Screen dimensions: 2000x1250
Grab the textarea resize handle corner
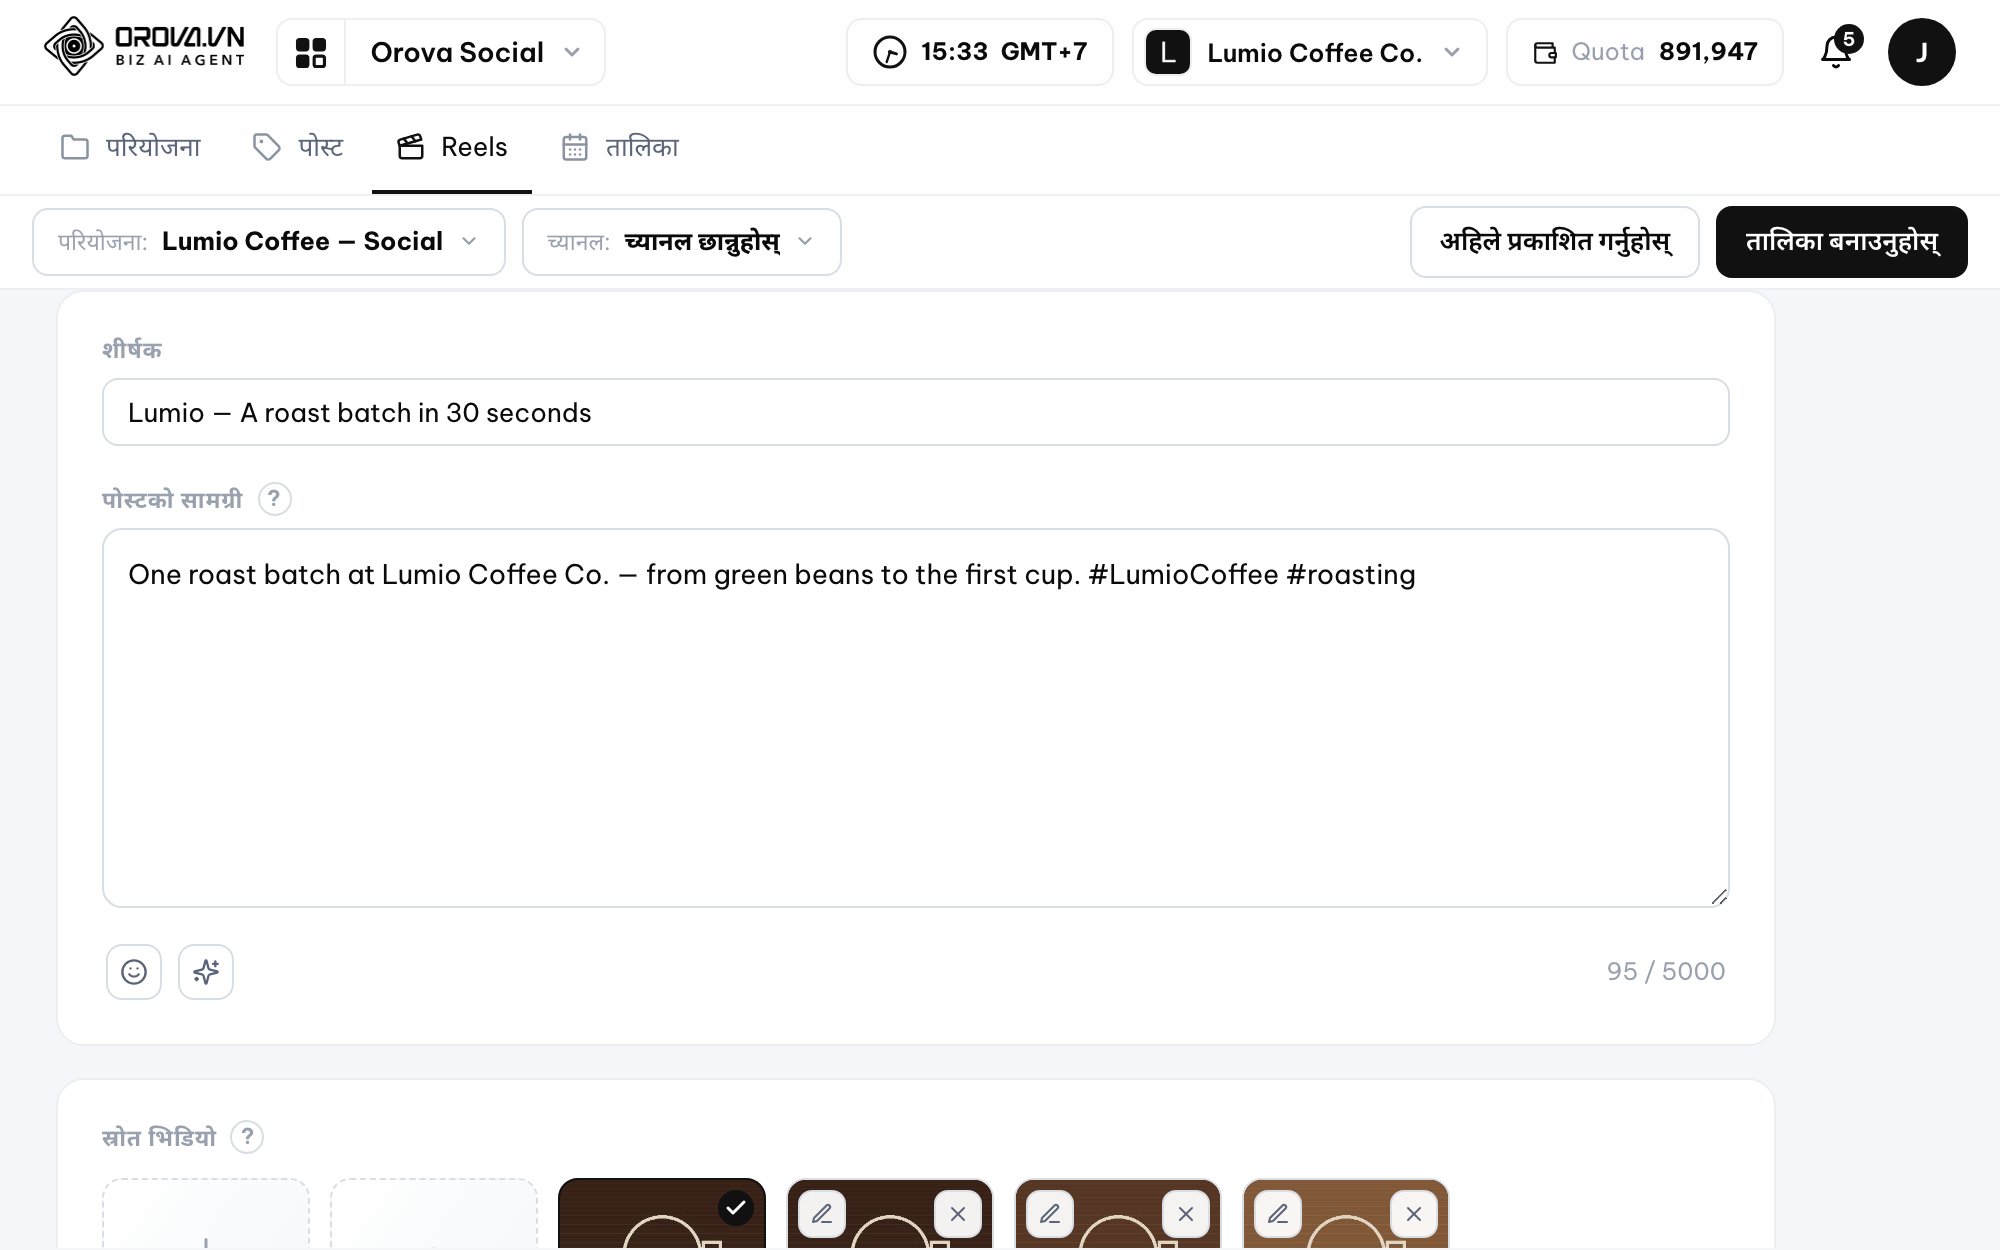(x=1719, y=897)
